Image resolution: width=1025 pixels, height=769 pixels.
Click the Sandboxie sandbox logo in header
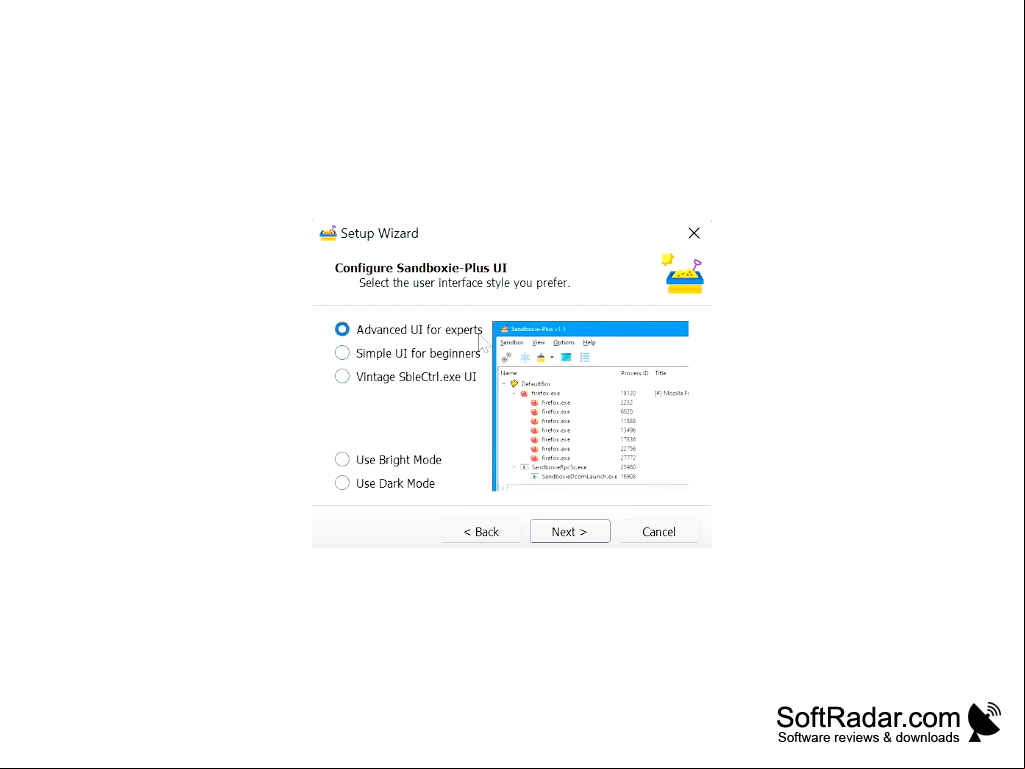(x=683, y=273)
